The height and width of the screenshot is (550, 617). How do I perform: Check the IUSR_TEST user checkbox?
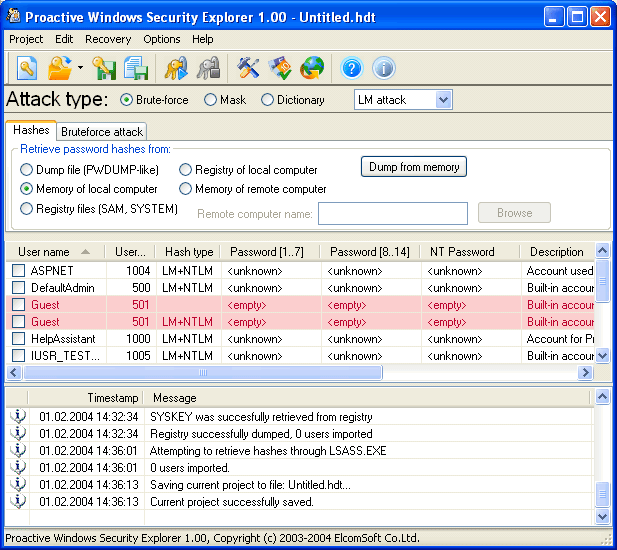(18, 356)
